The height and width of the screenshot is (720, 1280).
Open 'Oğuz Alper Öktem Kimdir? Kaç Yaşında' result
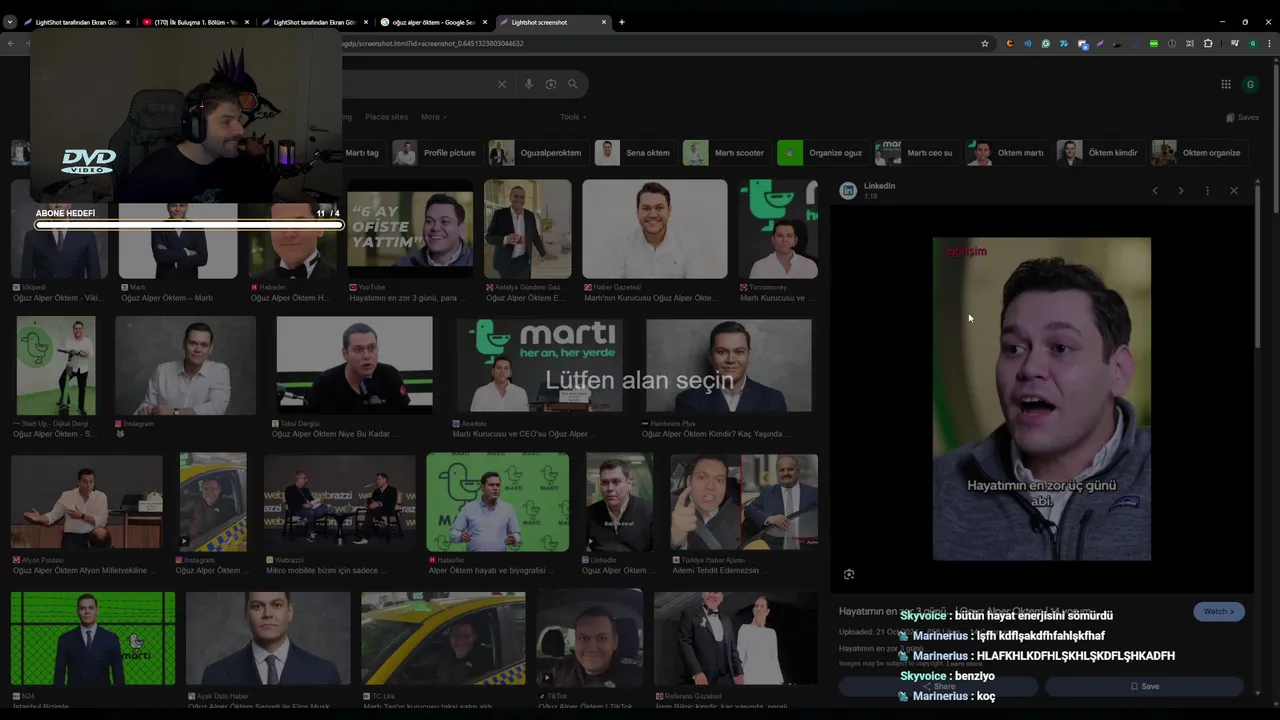(x=716, y=434)
